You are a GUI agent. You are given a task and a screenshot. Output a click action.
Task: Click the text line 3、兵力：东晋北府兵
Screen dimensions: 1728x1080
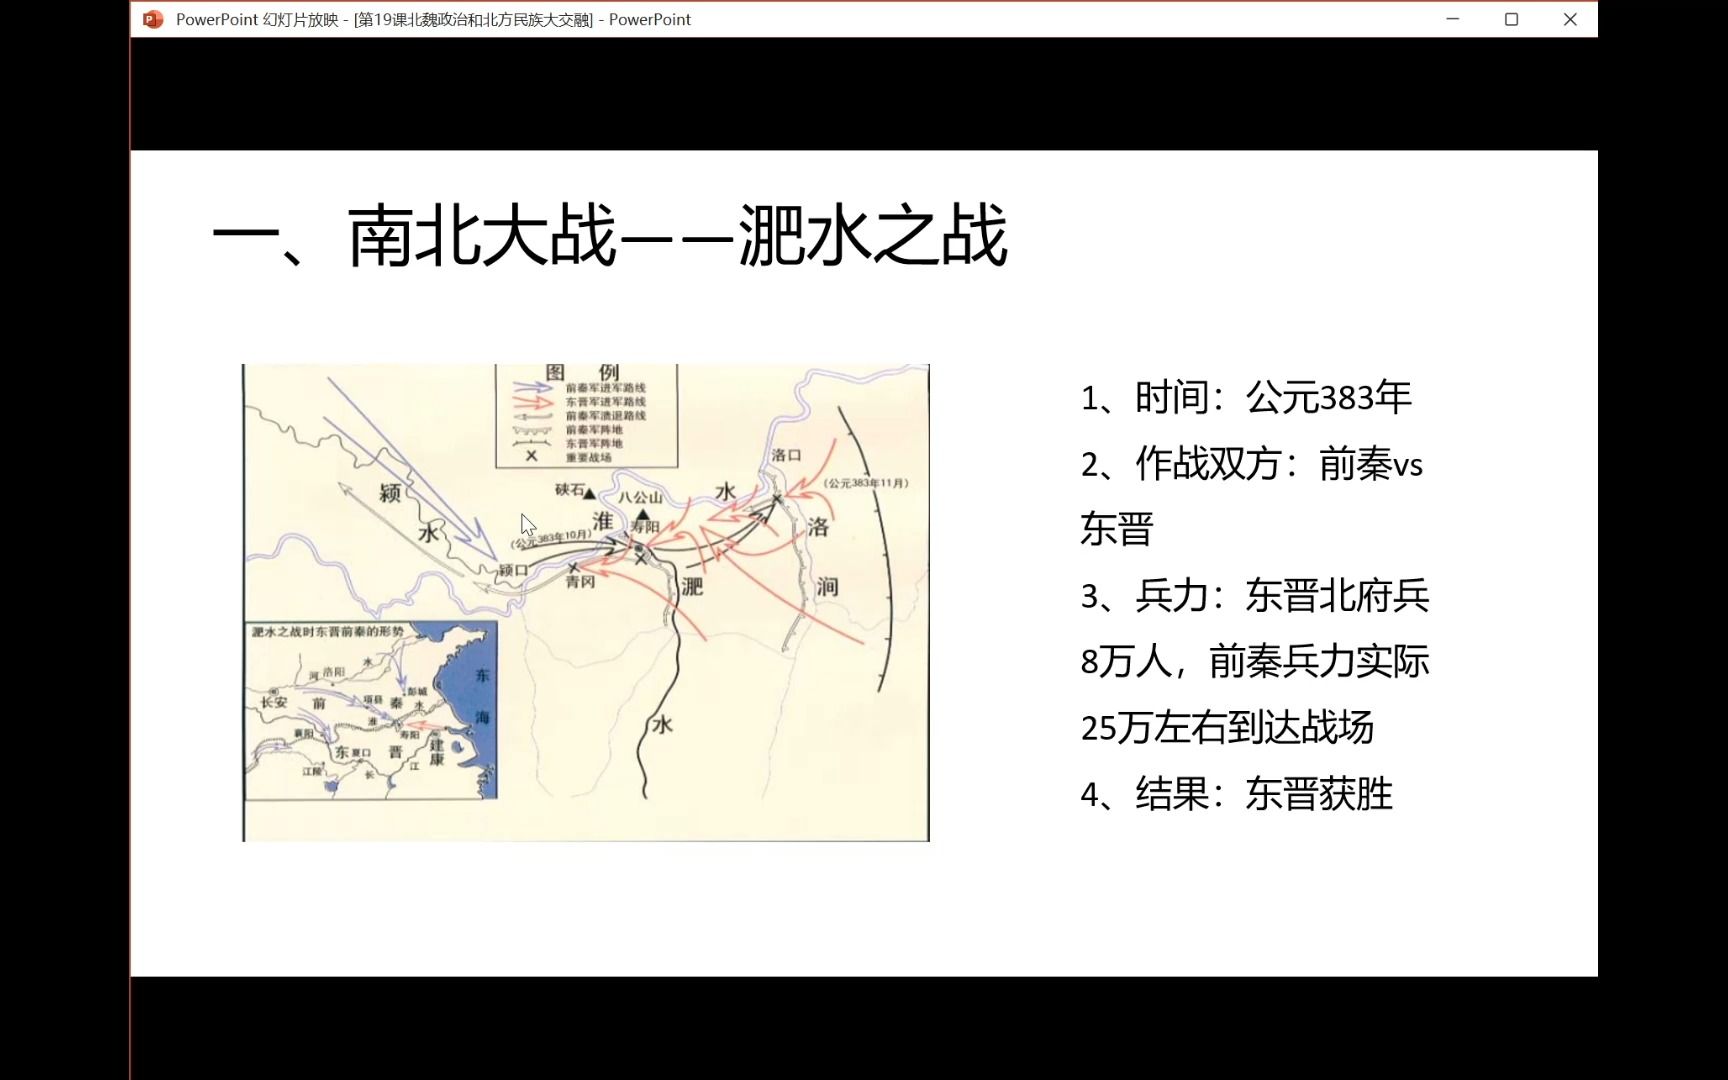pyautogui.click(x=1255, y=595)
